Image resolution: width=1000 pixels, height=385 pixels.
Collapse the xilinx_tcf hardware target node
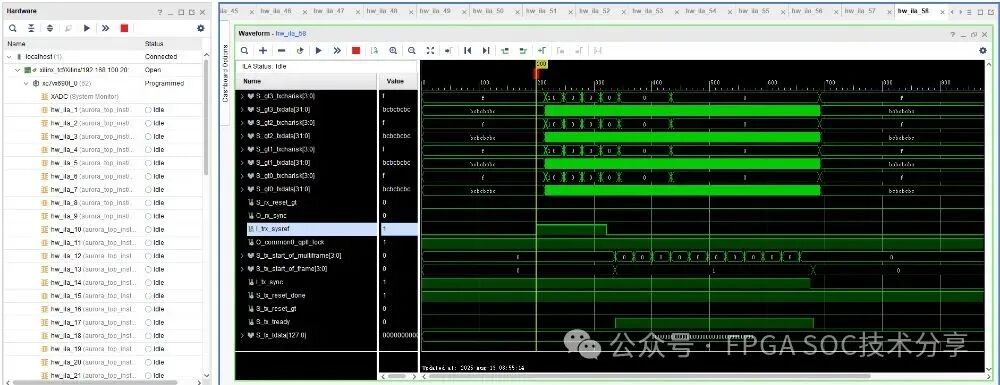pyautogui.click(x=18, y=70)
